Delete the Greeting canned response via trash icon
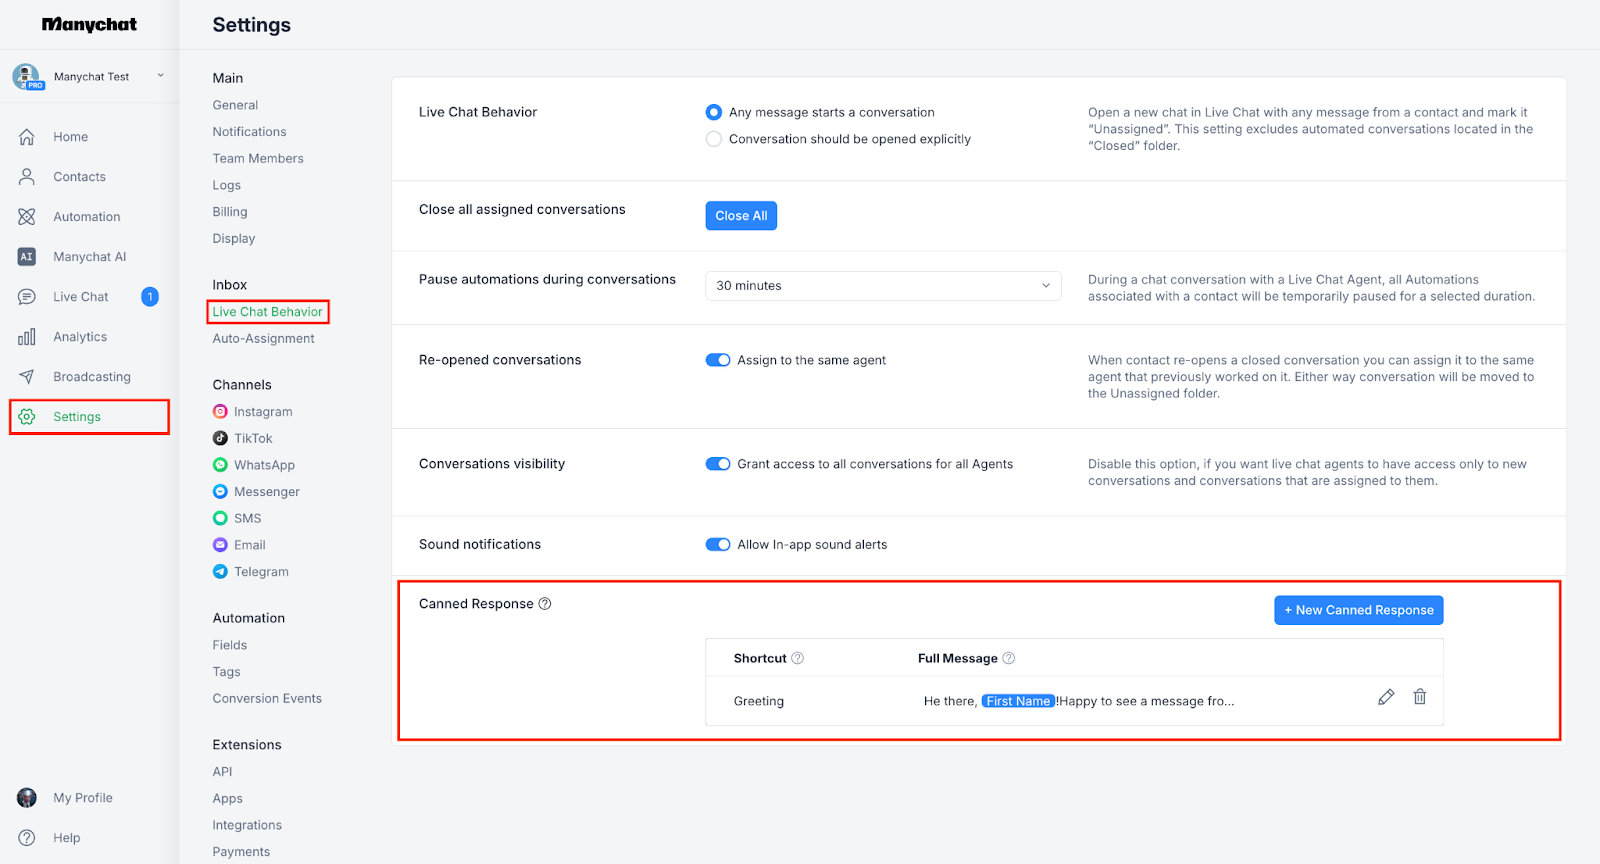Viewport: 1600px width, 864px height. [1419, 697]
